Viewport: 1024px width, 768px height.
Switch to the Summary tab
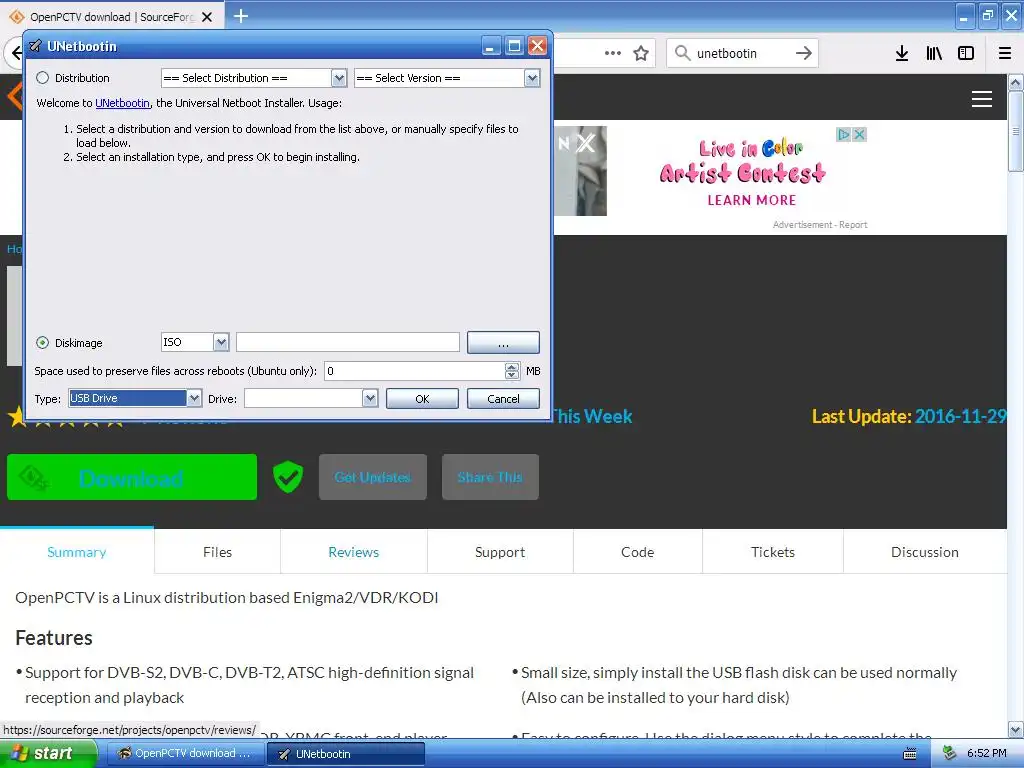(x=76, y=552)
